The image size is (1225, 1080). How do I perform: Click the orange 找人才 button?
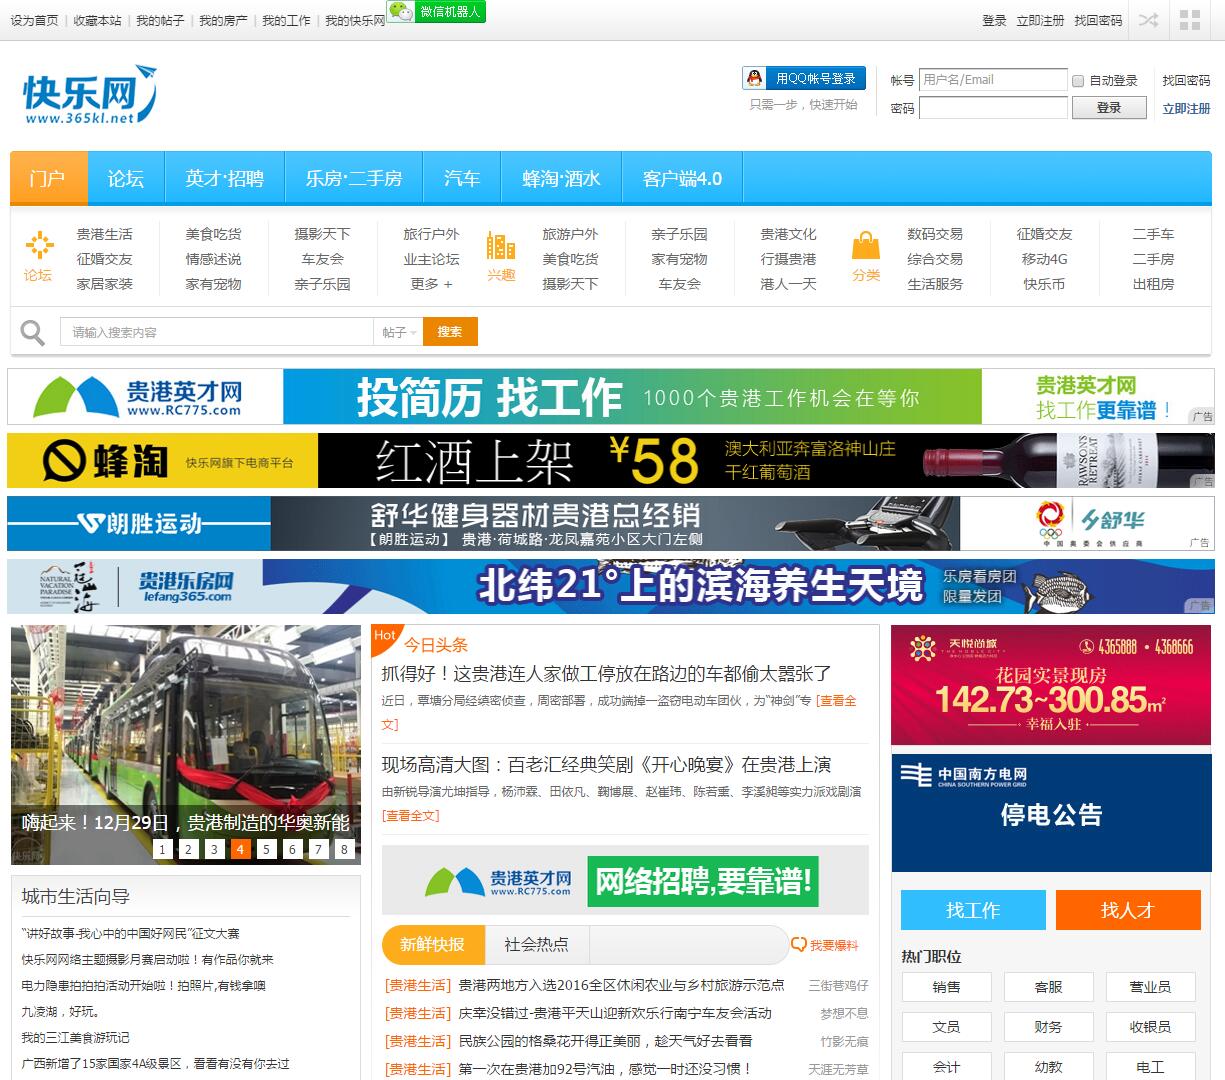(x=1128, y=910)
